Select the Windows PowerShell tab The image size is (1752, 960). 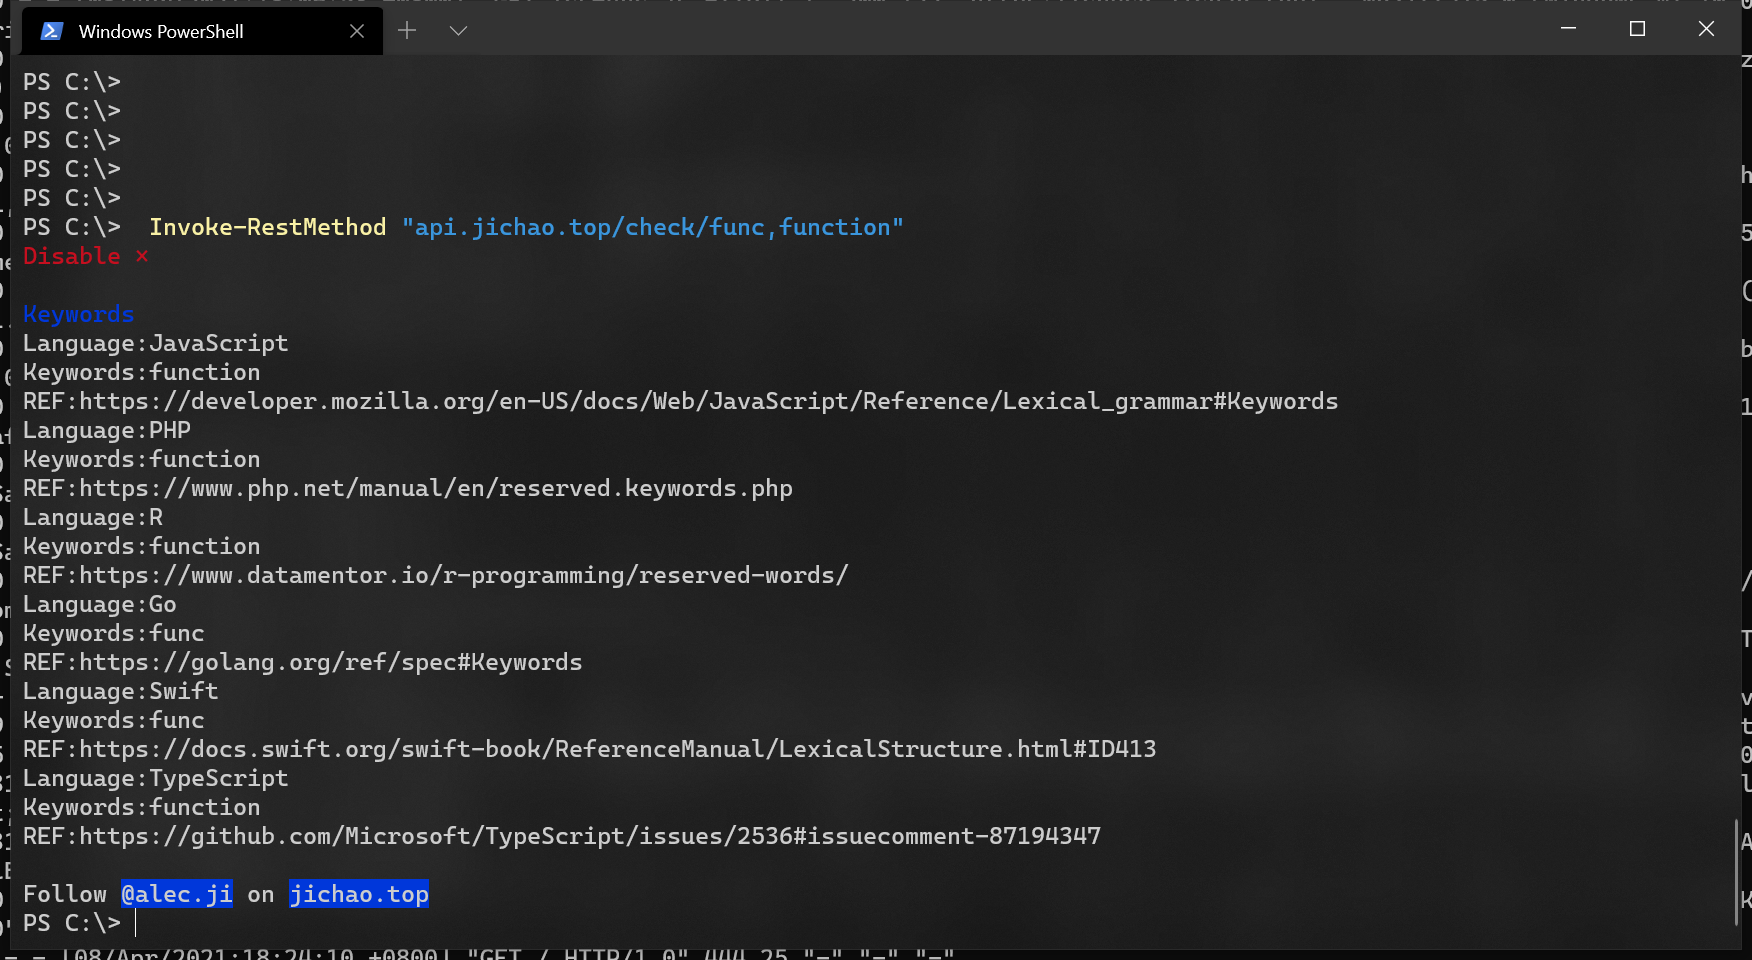coord(160,31)
